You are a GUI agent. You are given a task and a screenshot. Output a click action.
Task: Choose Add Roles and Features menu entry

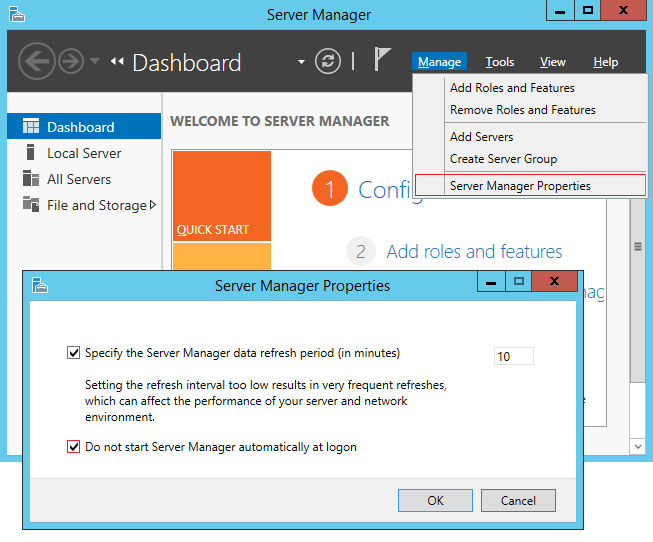512,88
